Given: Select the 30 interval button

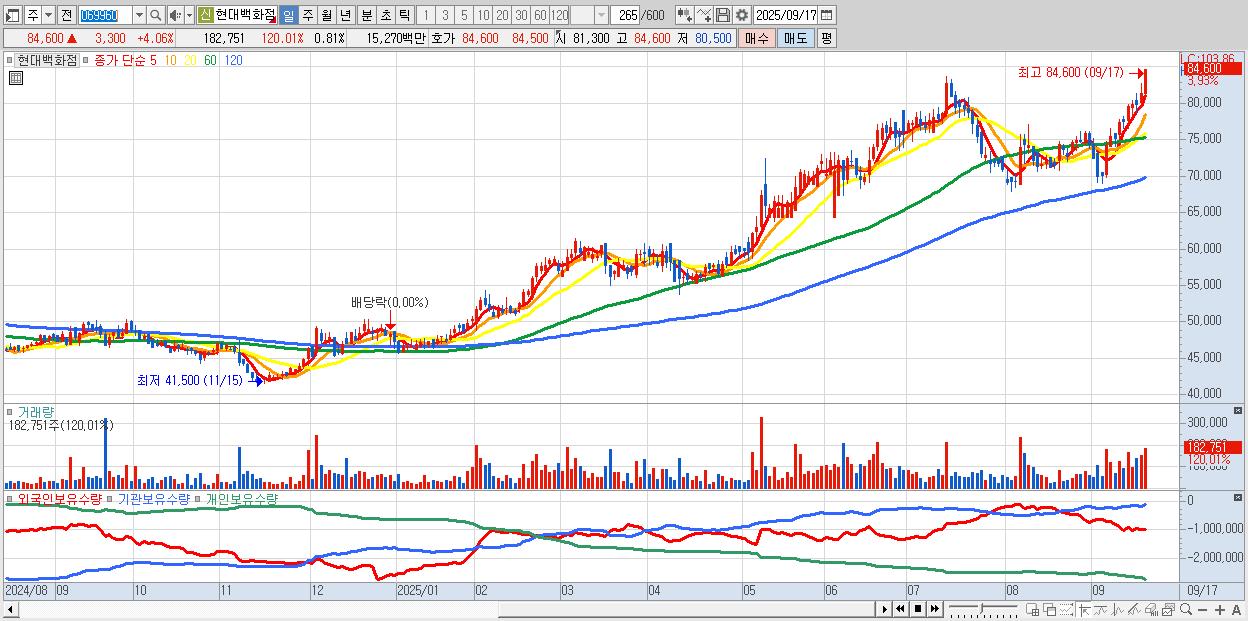Looking at the screenshot, I should pos(521,15).
